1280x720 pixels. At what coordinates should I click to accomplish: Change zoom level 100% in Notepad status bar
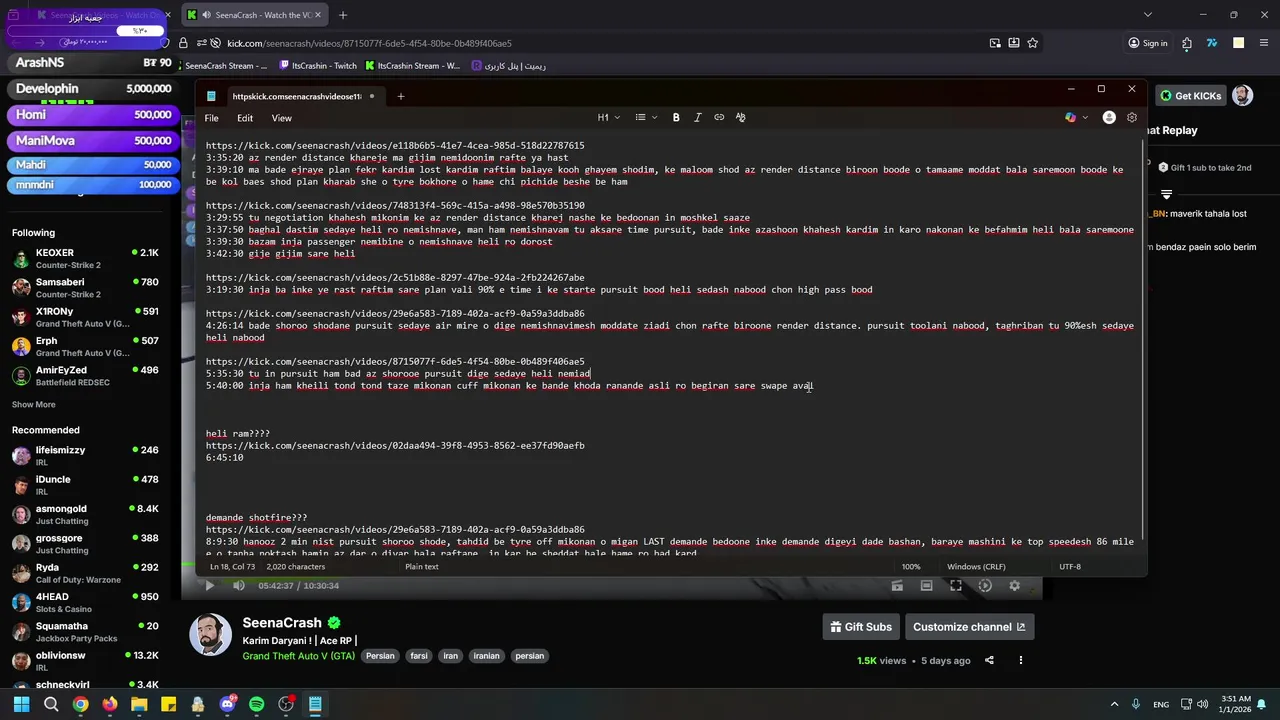pos(911,567)
